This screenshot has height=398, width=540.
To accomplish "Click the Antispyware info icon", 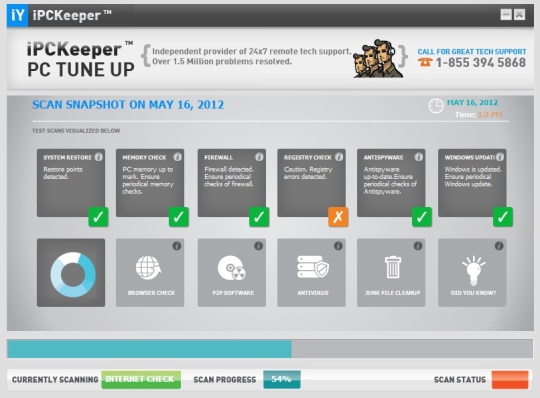I will coord(418,157).
